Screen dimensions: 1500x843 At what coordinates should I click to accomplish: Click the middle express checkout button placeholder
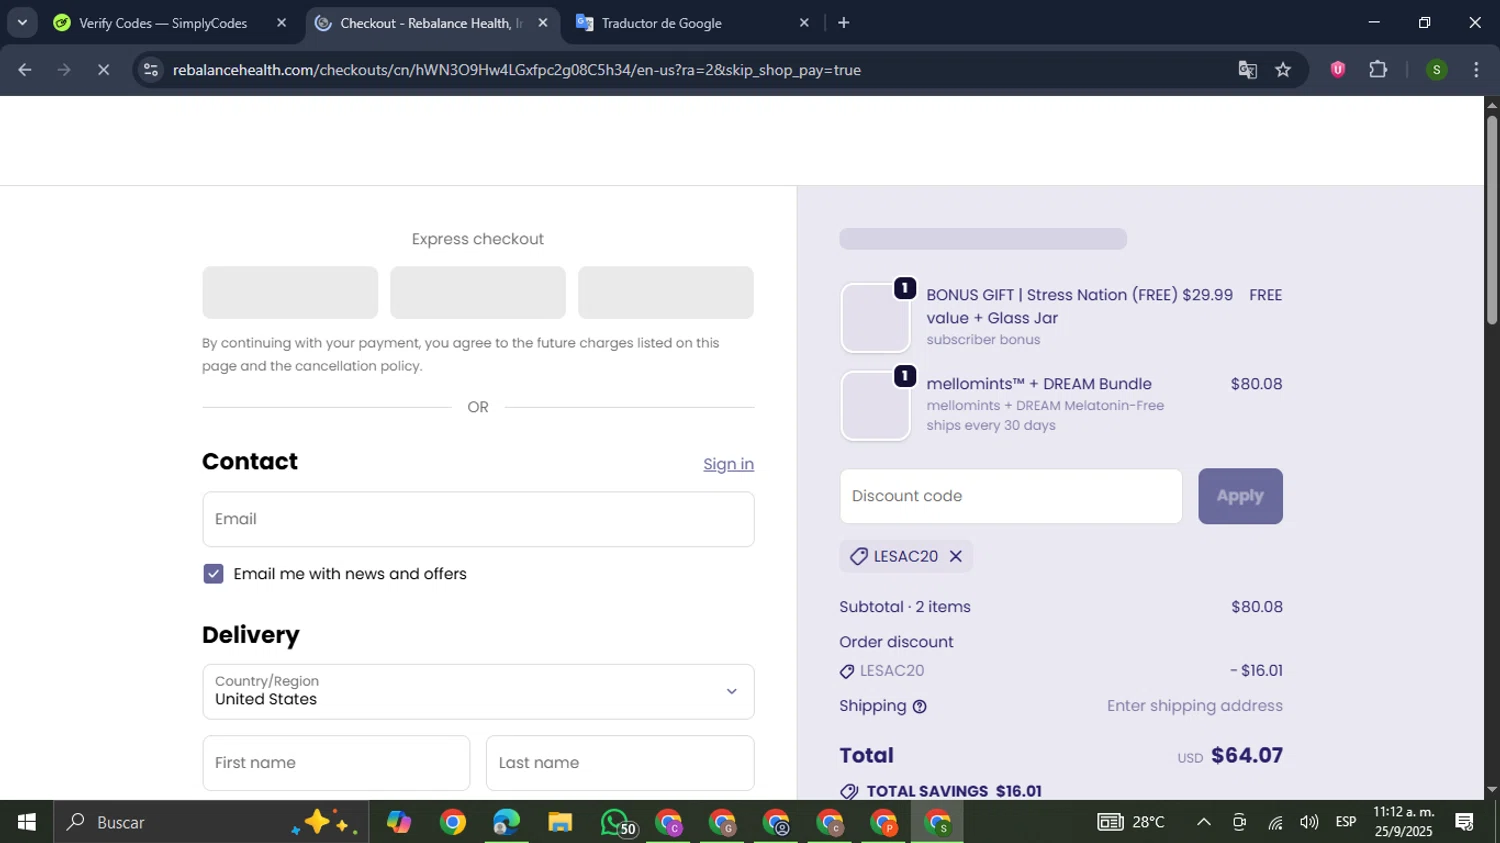[x=478, y=292]
